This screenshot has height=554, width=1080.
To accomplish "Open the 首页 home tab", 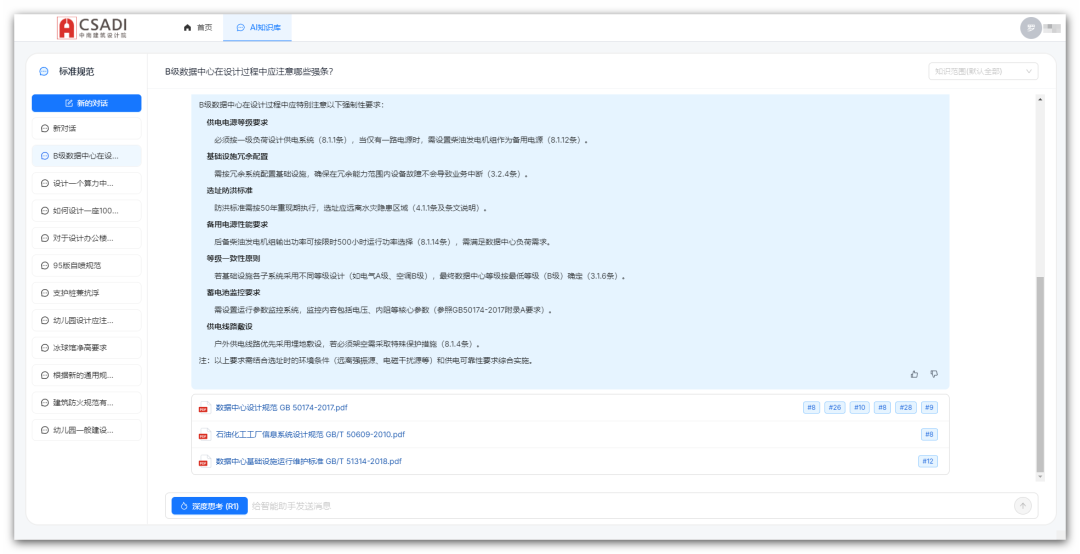I will [198, 28].
